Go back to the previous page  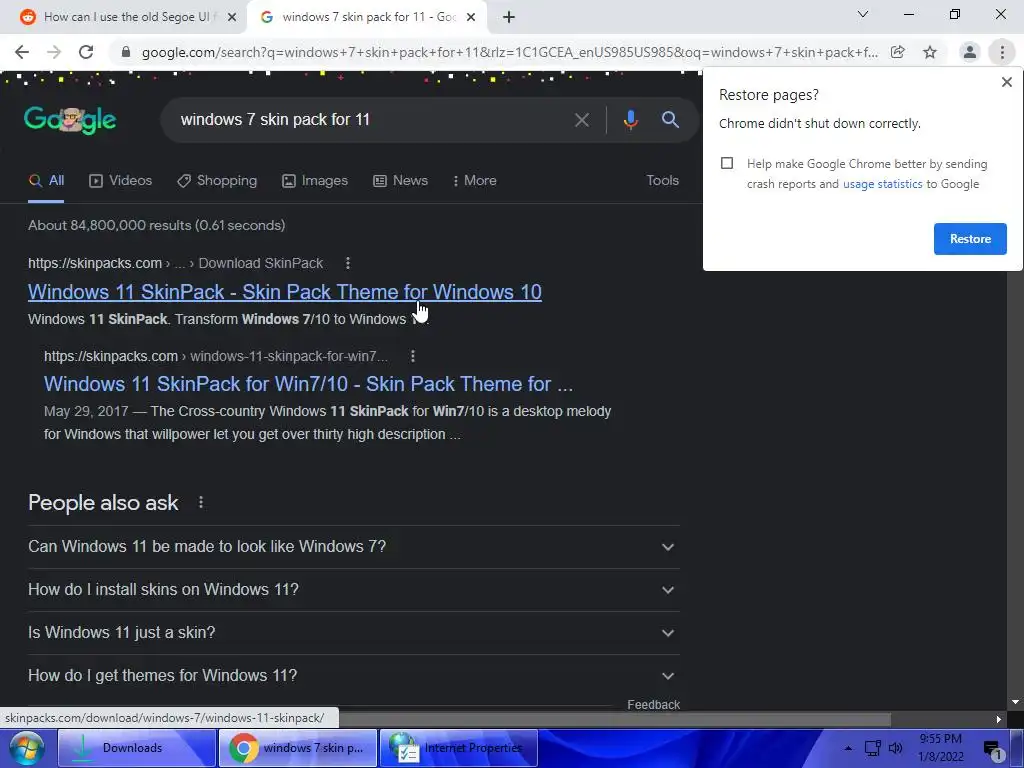[x=22, y=52]
